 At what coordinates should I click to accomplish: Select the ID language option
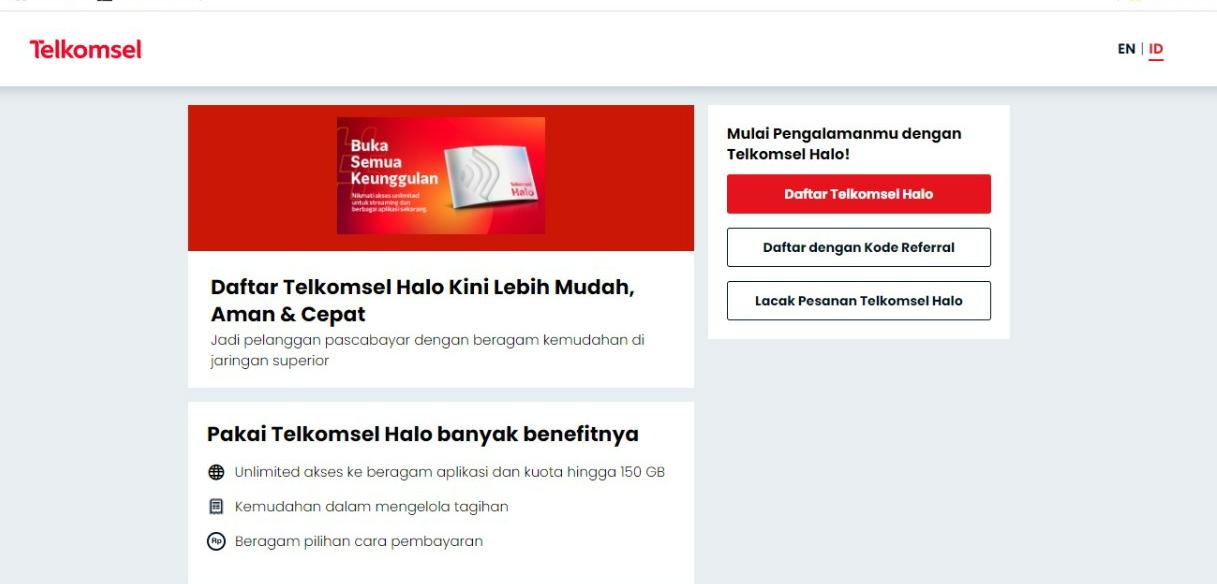[1156, 49]
